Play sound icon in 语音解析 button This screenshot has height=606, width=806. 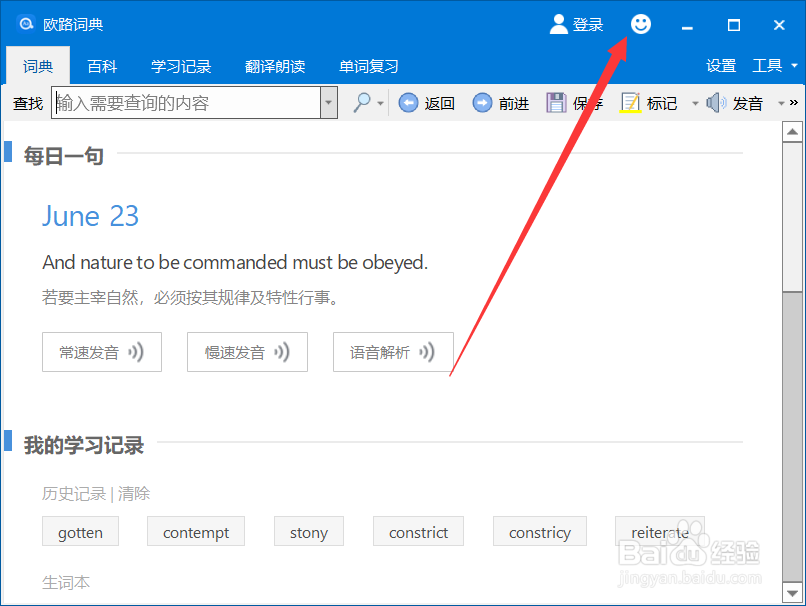click(x=427, y=352)
